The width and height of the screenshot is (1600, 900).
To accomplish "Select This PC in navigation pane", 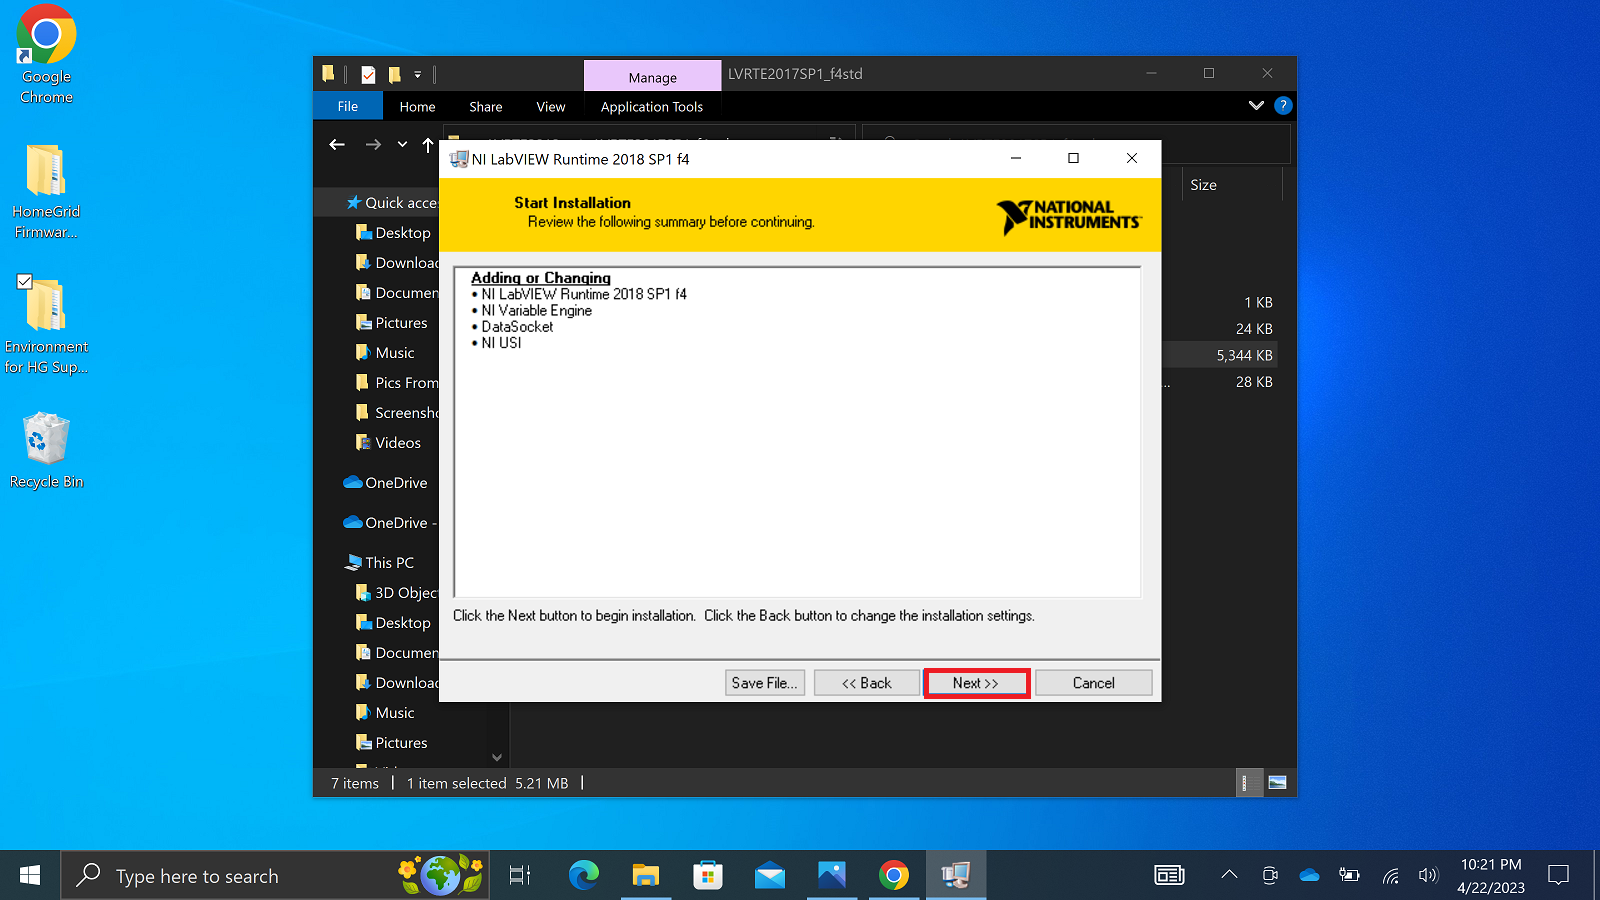I will pos(380,562).
